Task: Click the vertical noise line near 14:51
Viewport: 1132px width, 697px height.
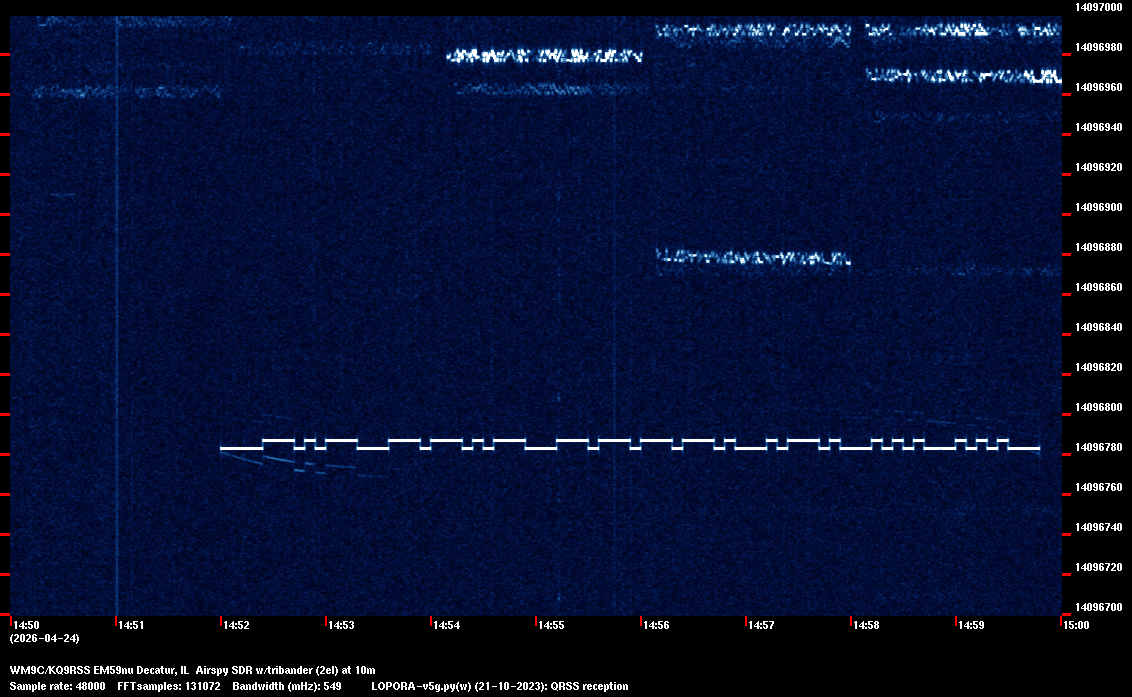Action: [117, 300]
